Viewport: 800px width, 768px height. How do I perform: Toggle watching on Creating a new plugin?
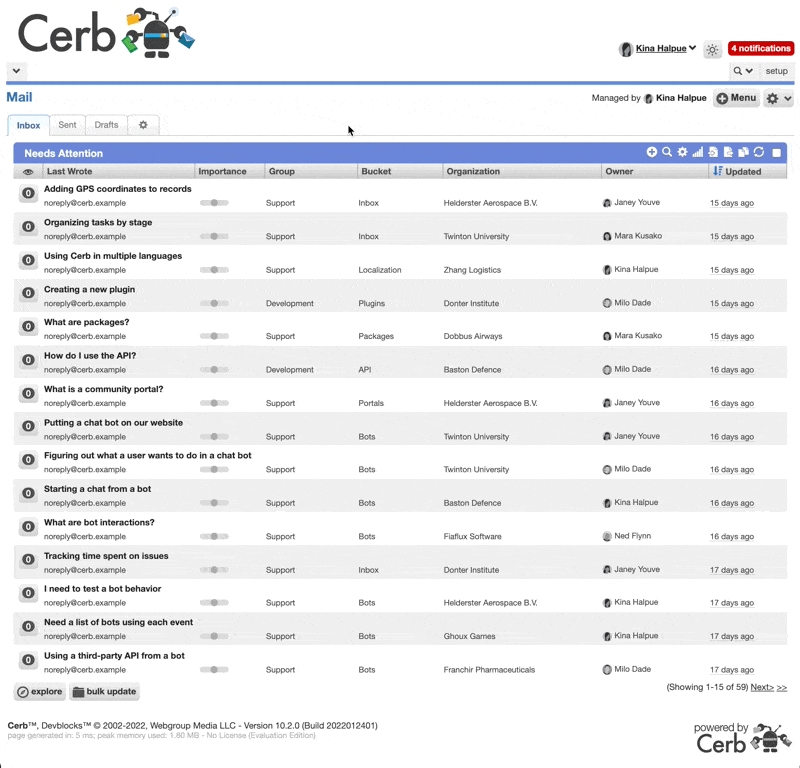(29, 293)
